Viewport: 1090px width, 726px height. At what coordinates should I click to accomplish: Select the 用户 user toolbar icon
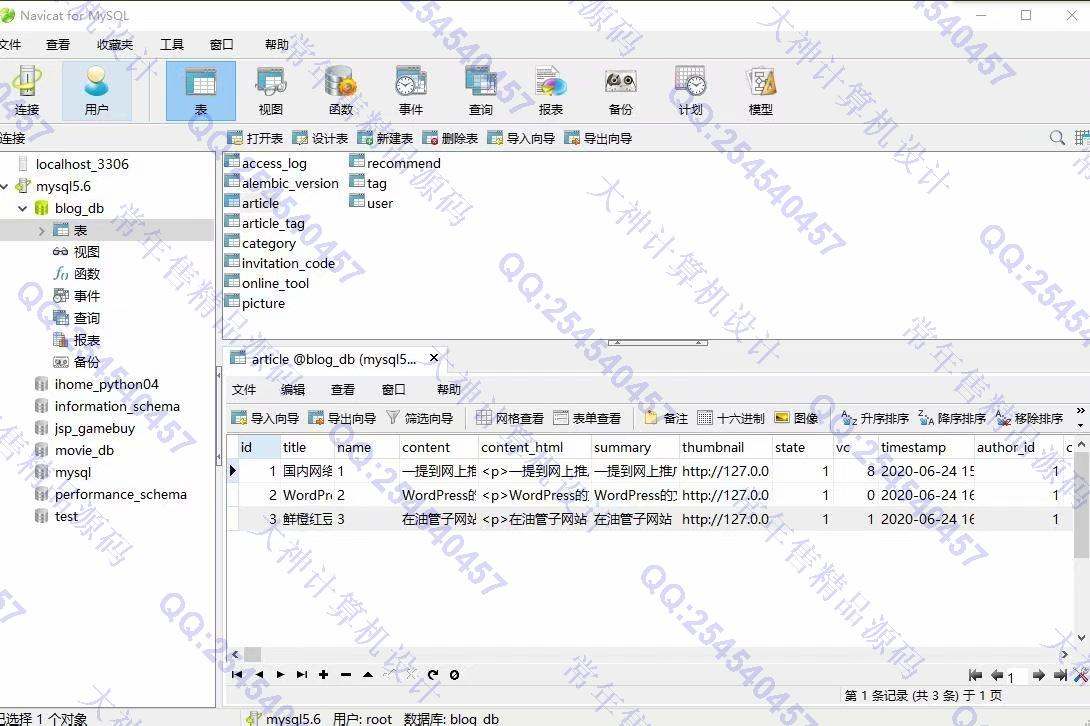[97, 91]
